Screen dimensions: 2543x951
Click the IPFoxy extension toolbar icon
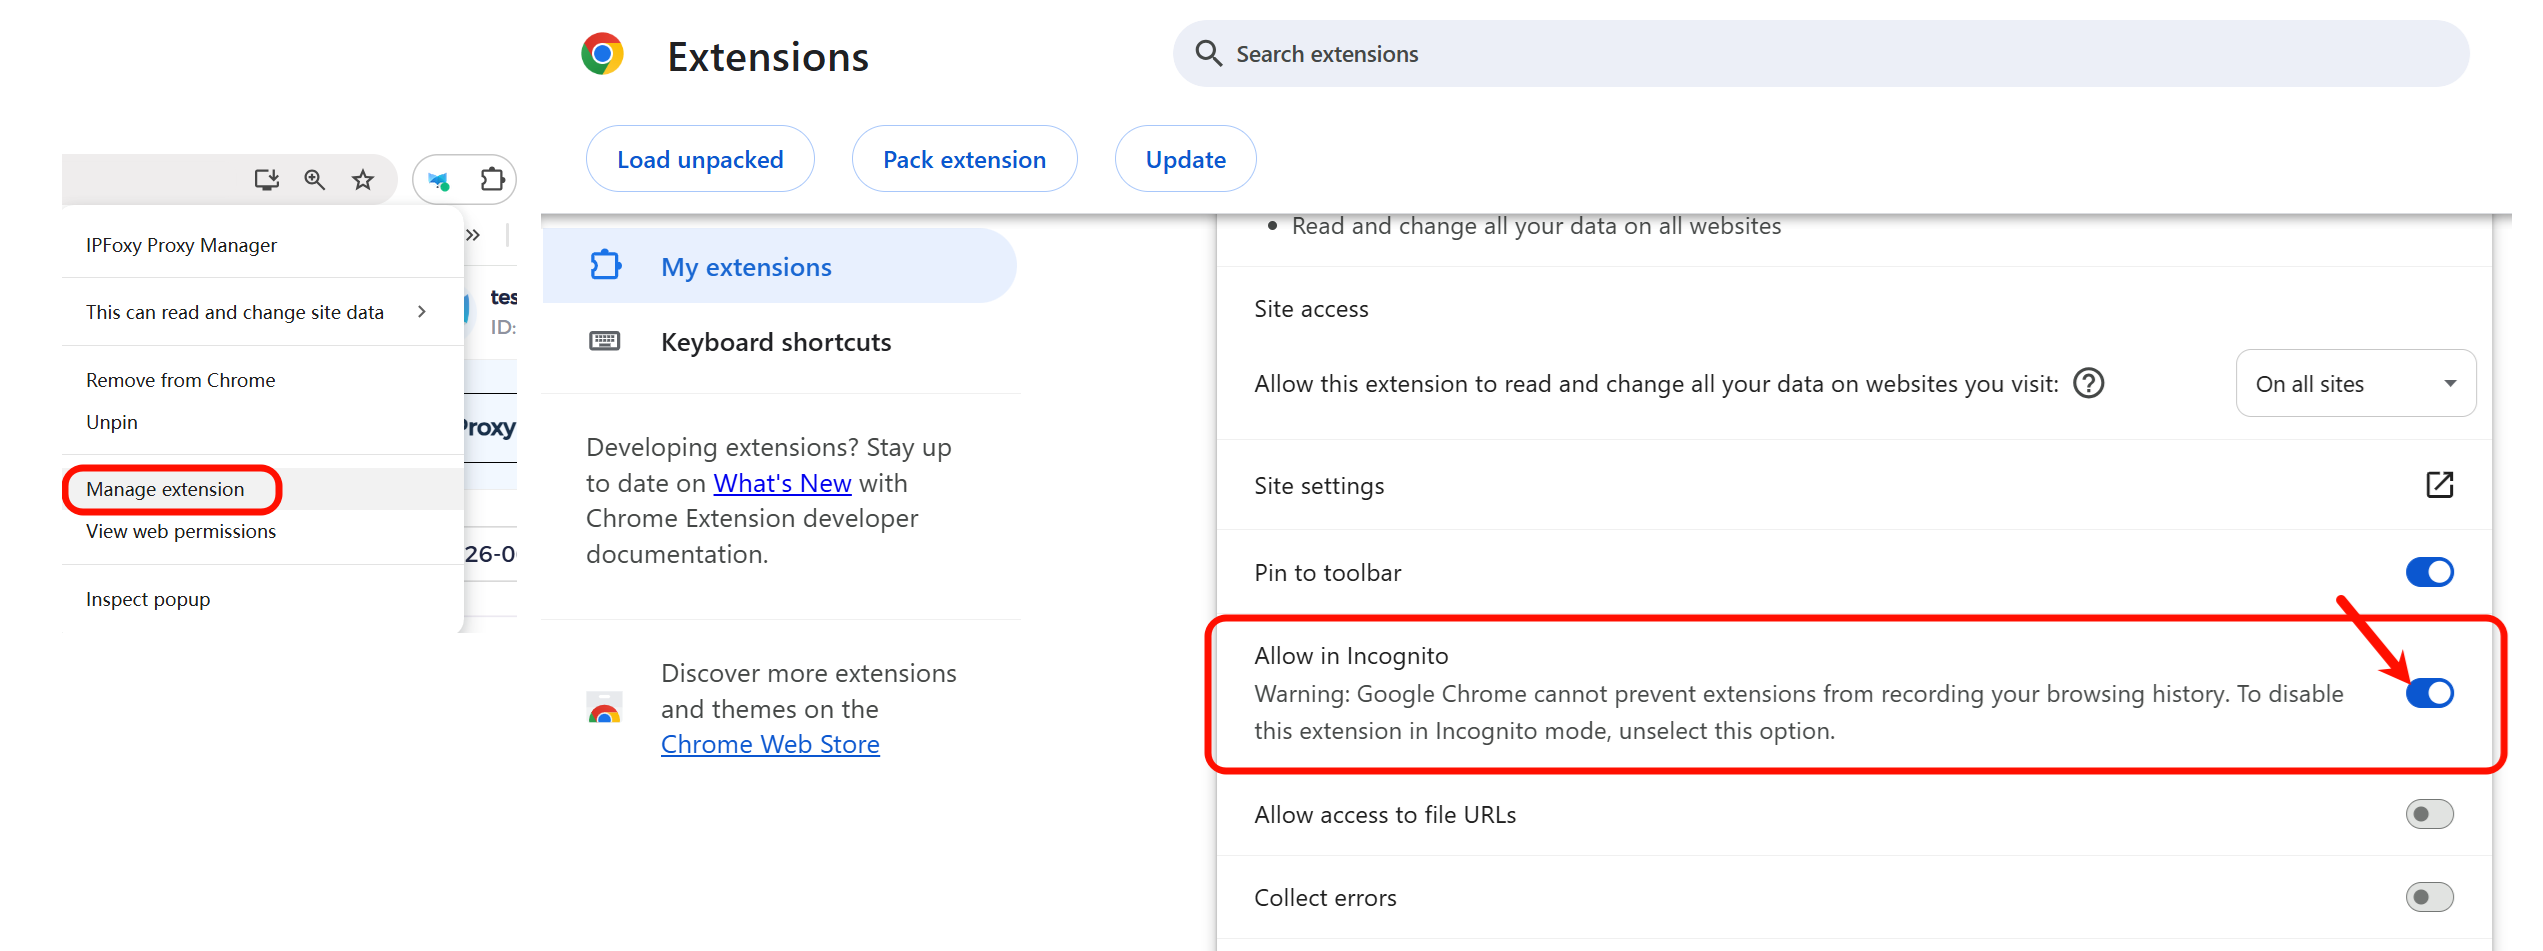[439, 181]
